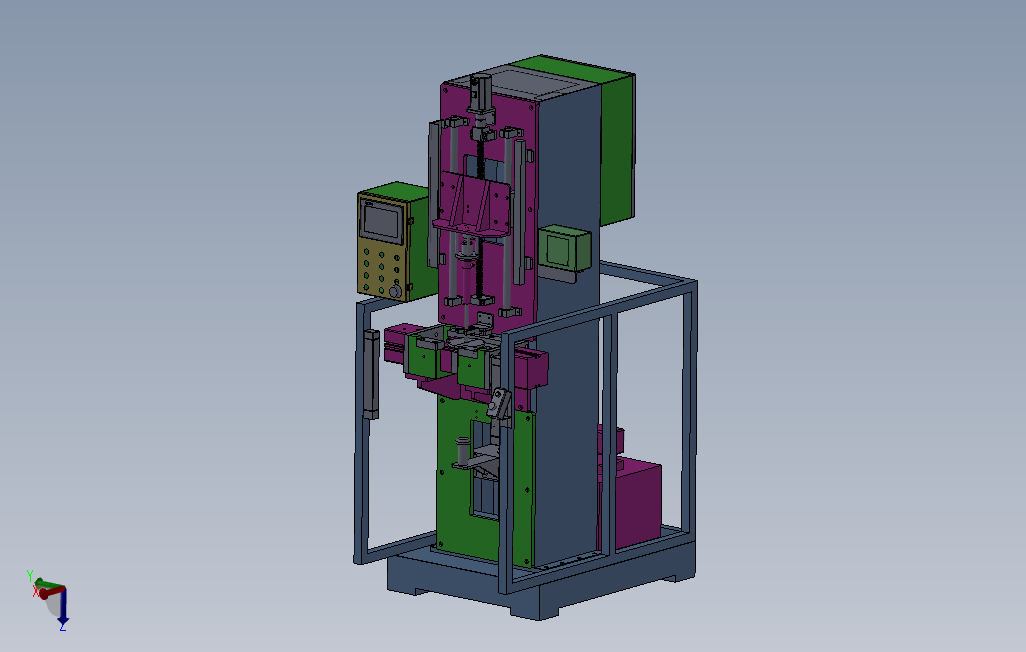The height and width of the screenshot is (652, 1026).
Task: Select the olive control panel's display screen
Action: pos(381,223)
